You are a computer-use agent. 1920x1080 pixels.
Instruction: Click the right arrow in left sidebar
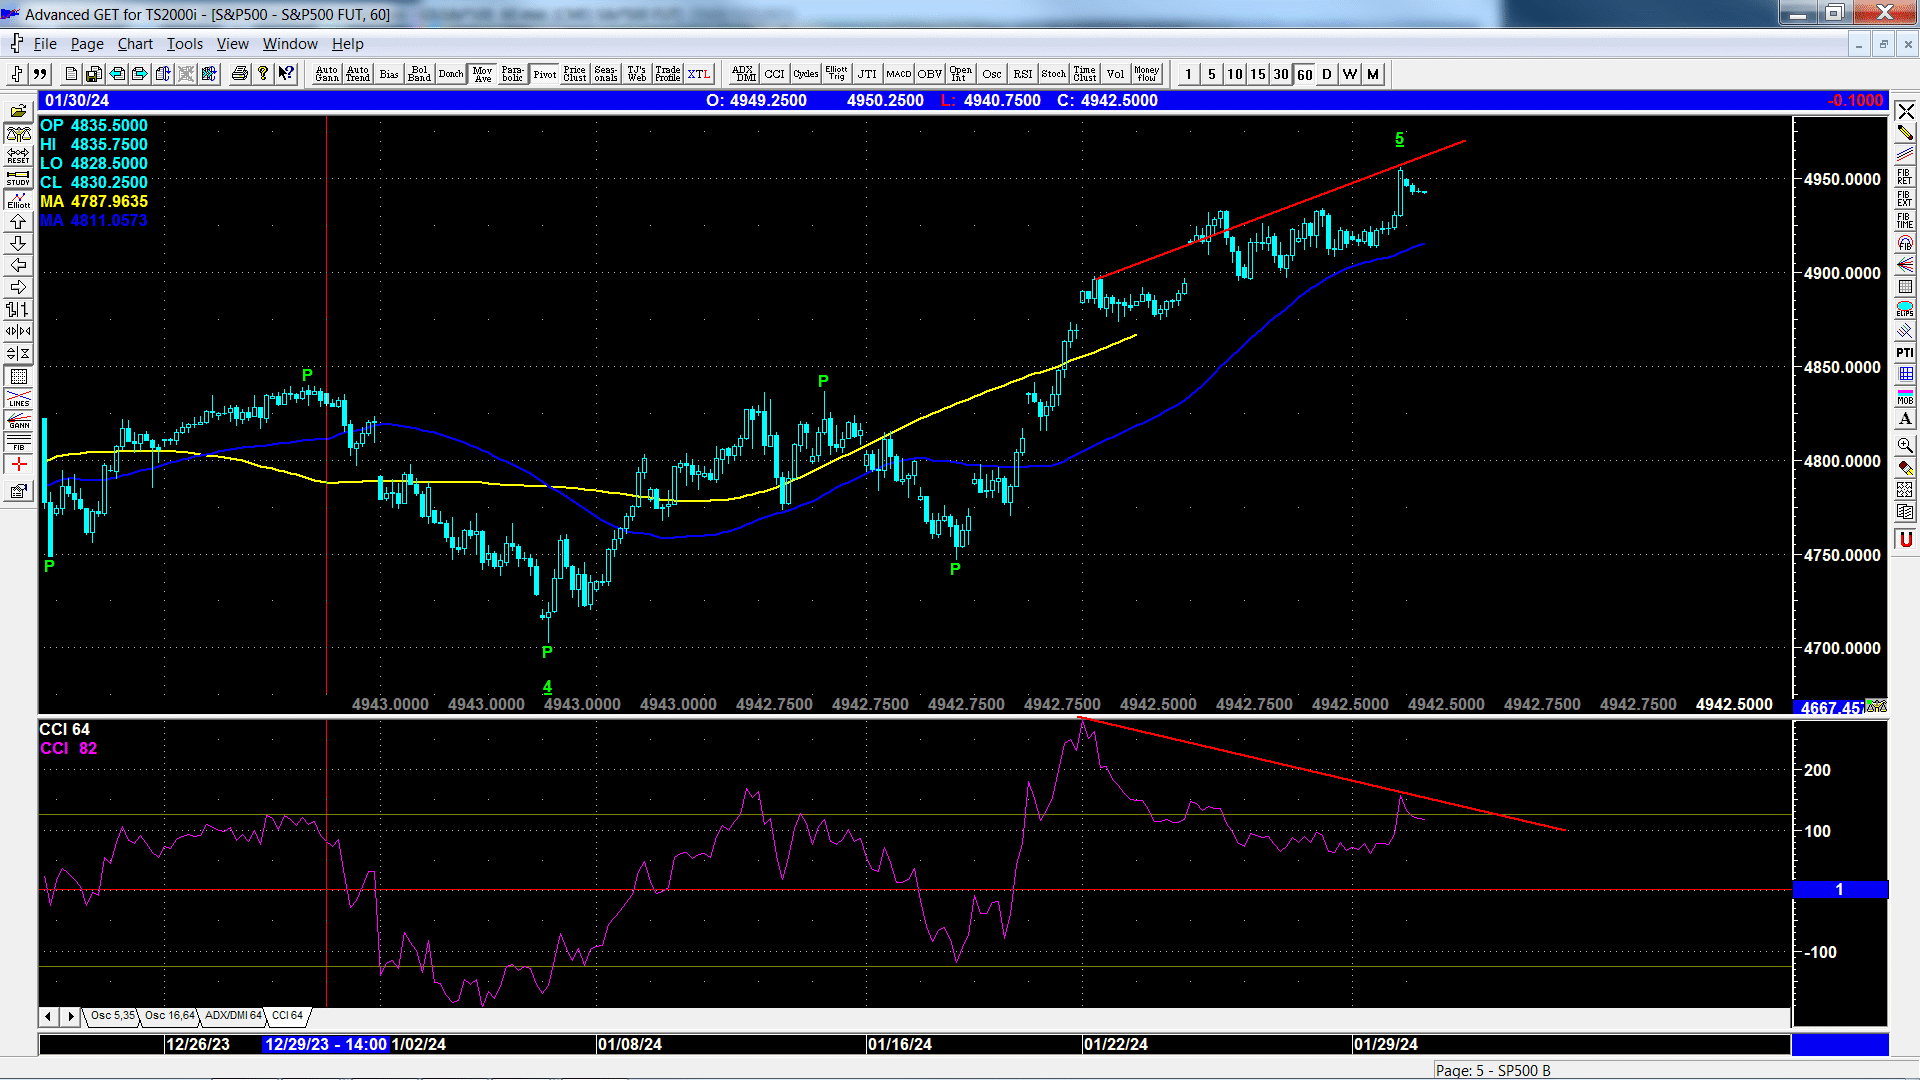(x=19, y=287)
